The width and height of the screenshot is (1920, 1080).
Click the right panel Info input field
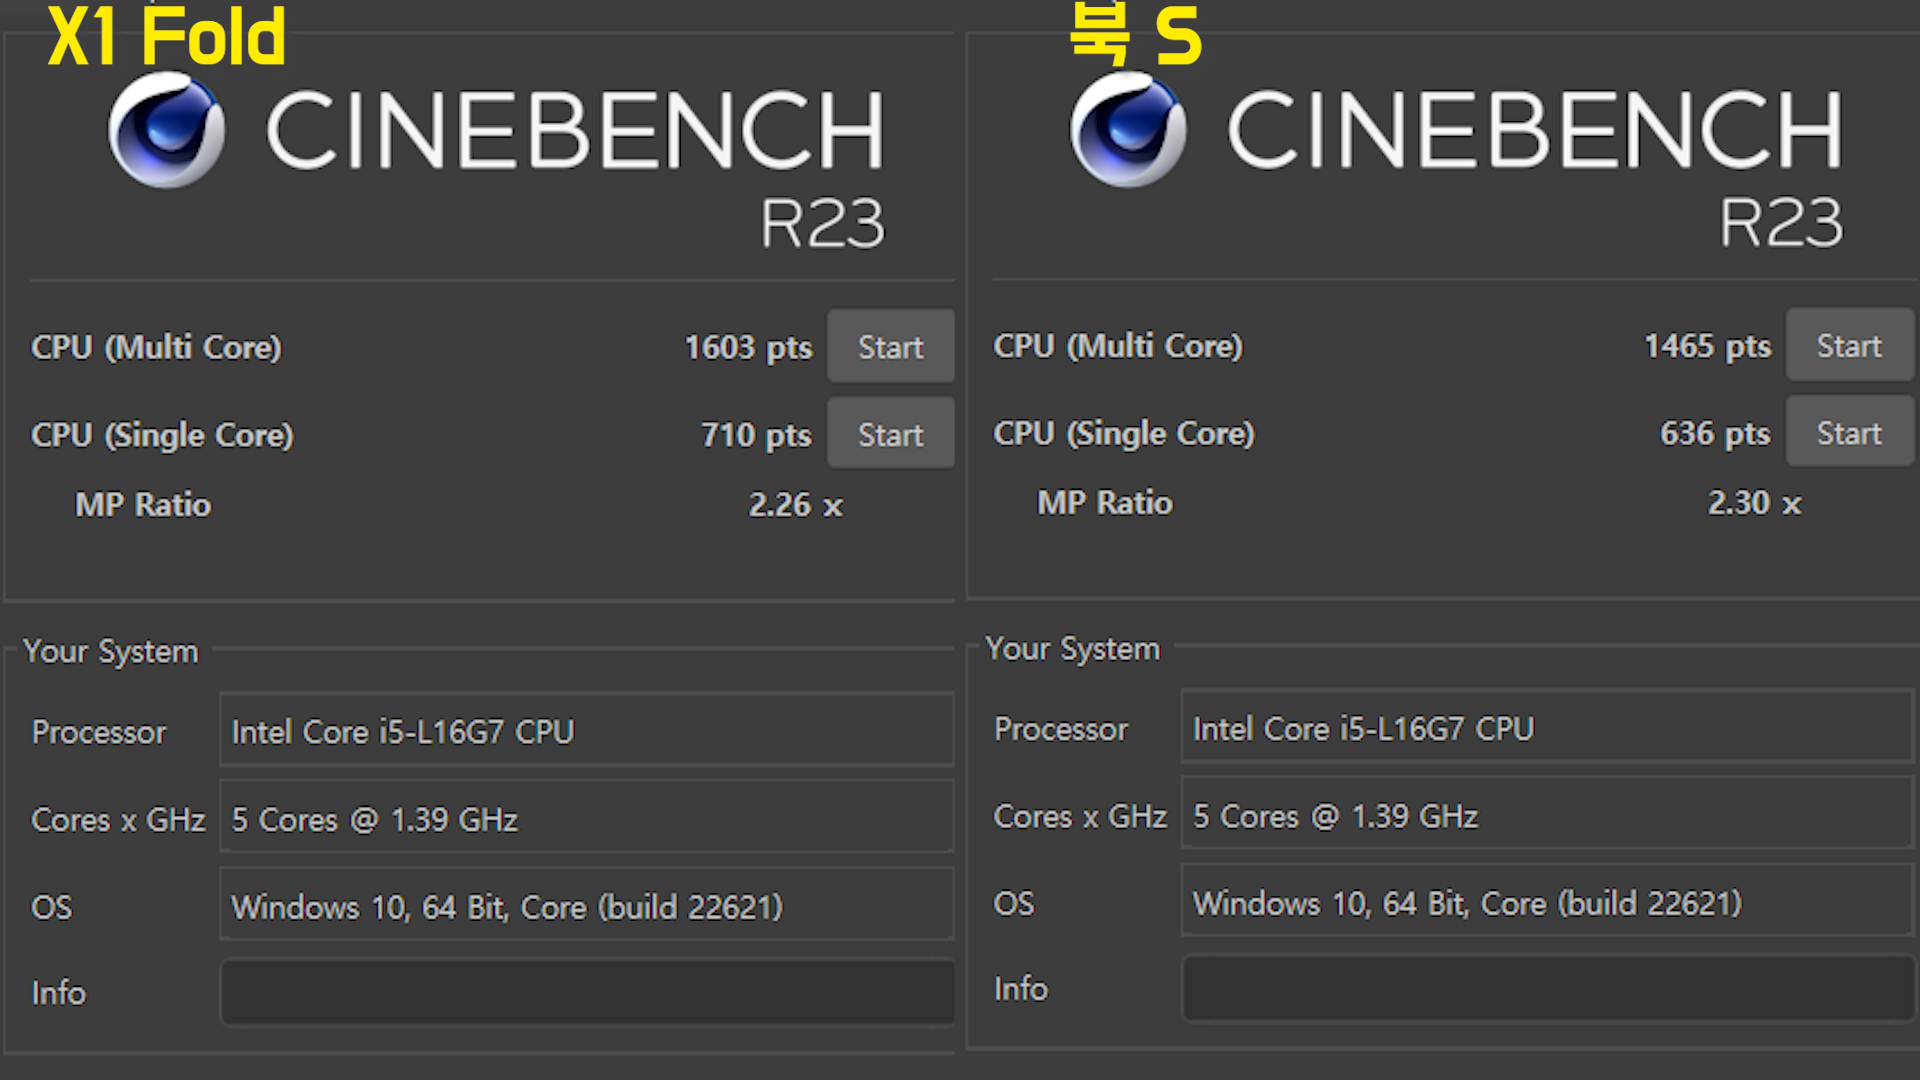click(x=1547, y=988)
